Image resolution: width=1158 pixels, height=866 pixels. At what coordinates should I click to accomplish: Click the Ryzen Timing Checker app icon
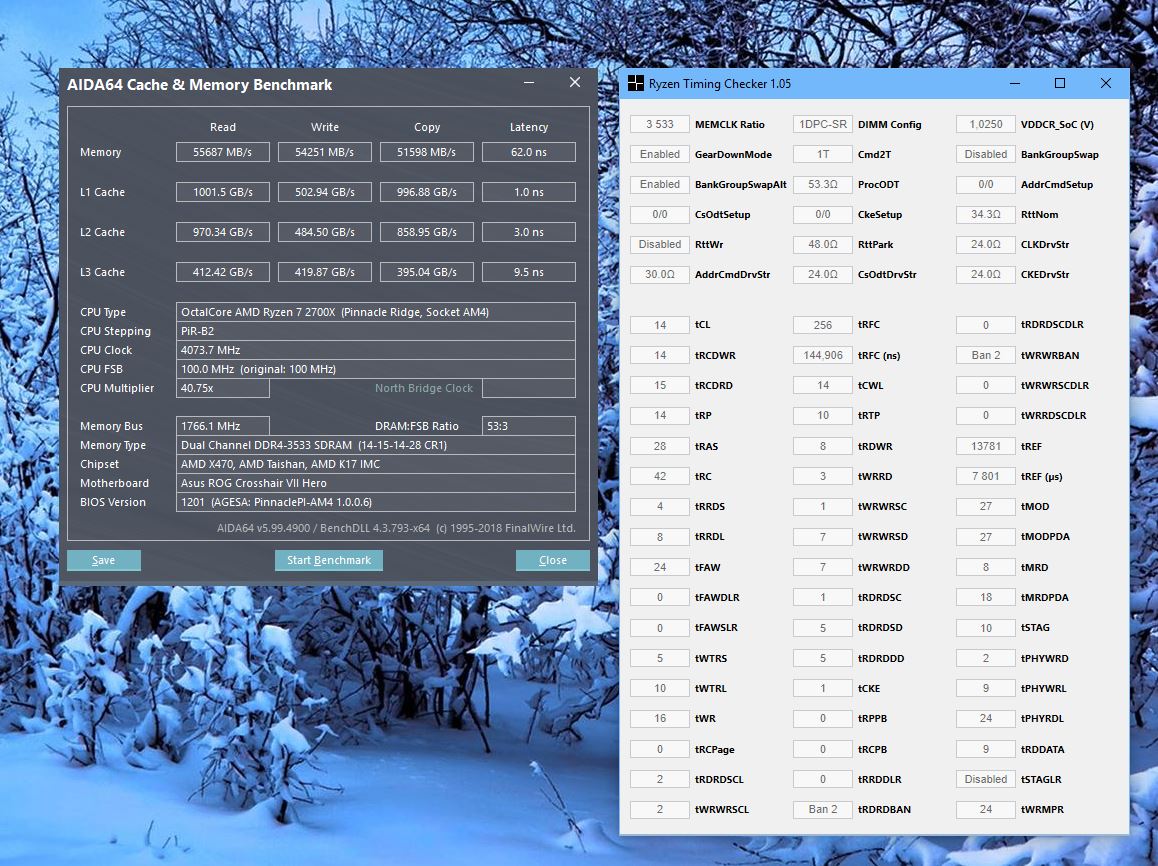click(635, 83)
